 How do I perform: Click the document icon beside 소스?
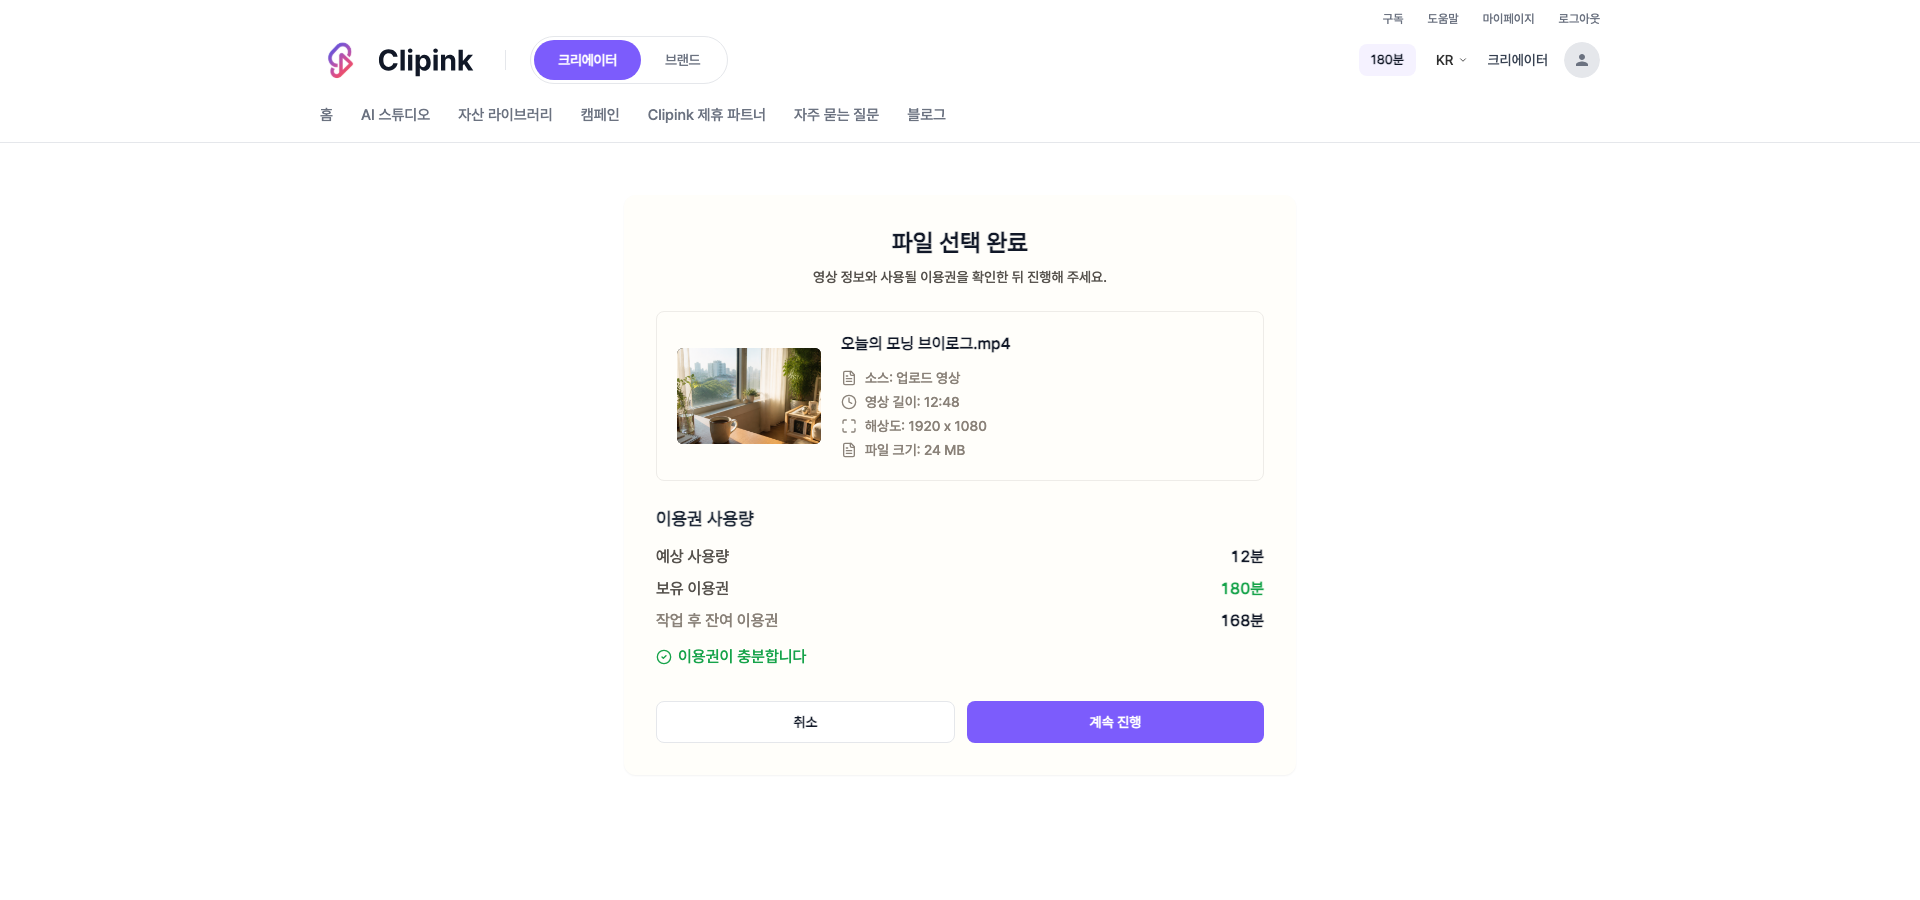click(849, 378)
